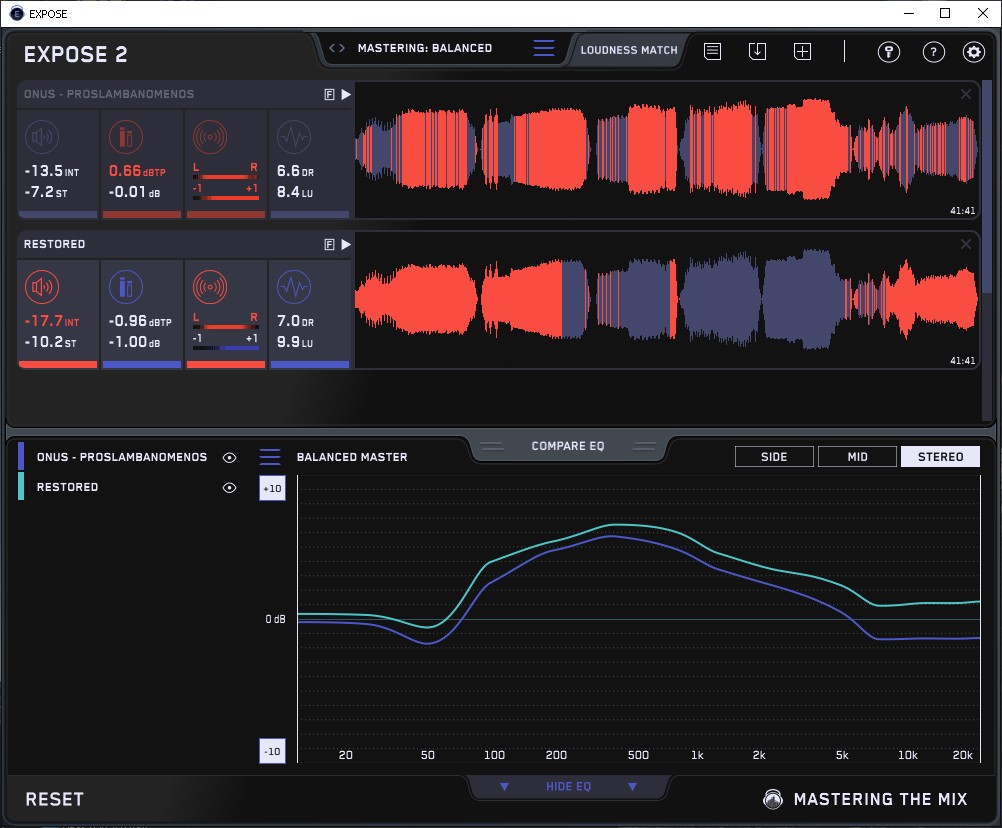
Task: Click the F file icon on RESTORED track
Action: click(x=330, y=245)
